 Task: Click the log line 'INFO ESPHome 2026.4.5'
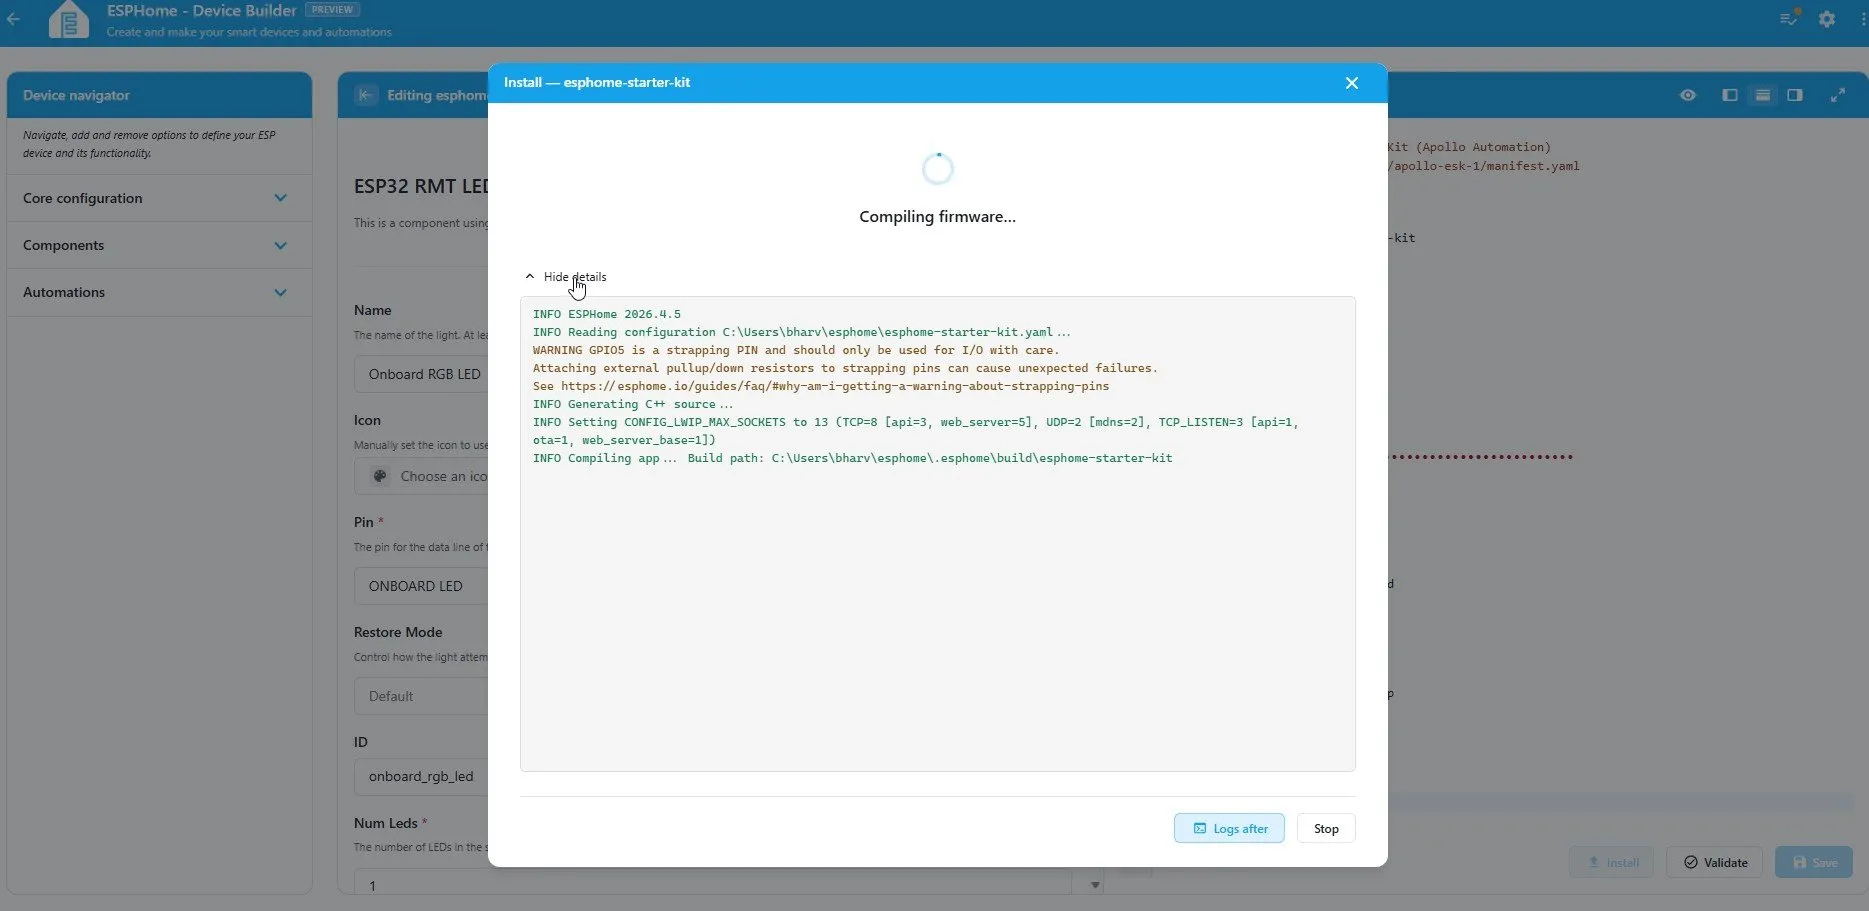[x=607, y=314]
